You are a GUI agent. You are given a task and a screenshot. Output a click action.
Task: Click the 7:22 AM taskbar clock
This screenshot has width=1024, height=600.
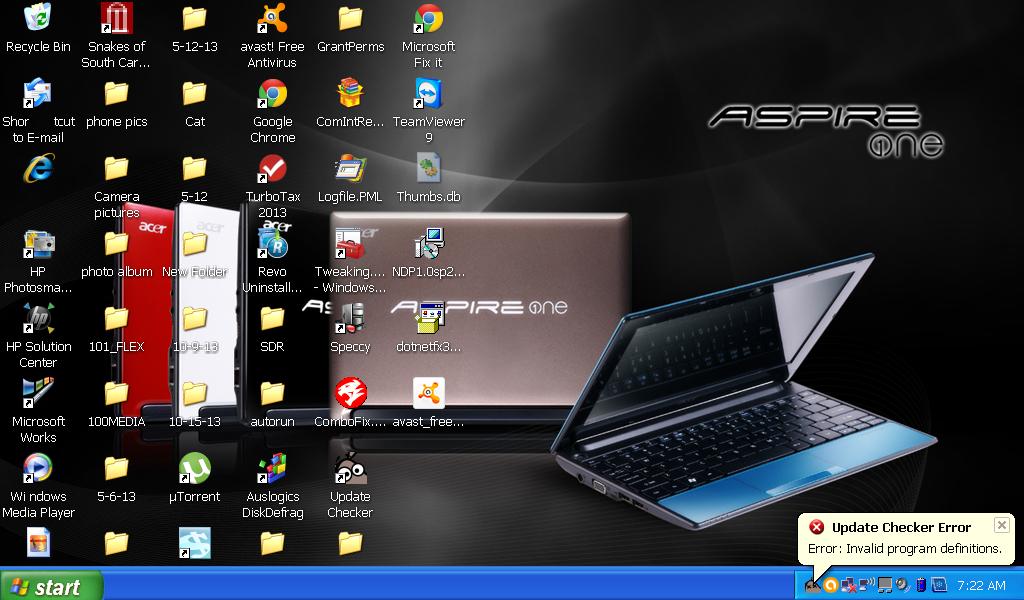click(x=981, y=586)
